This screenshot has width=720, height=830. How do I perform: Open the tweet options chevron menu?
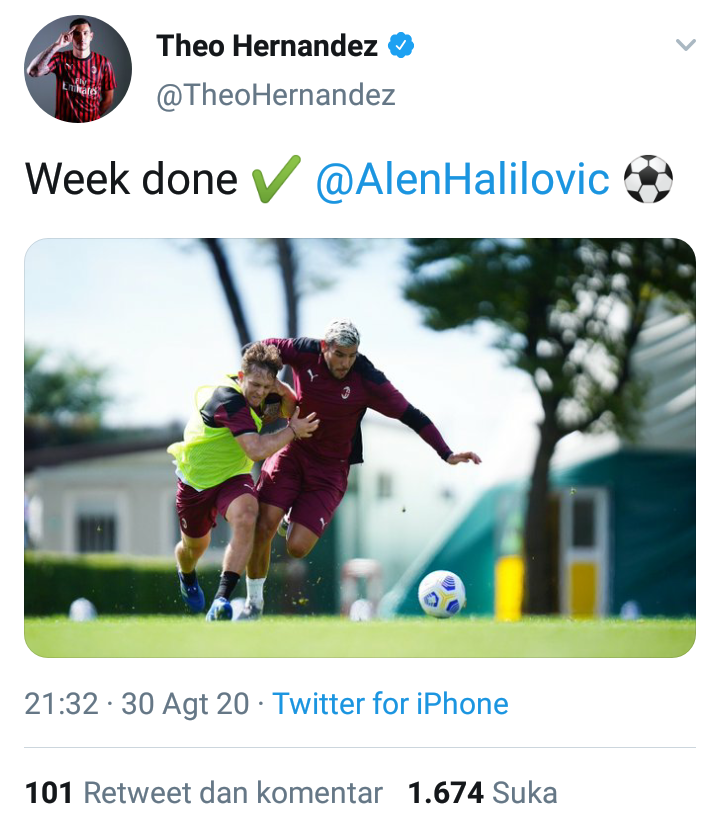coord(685,45)
